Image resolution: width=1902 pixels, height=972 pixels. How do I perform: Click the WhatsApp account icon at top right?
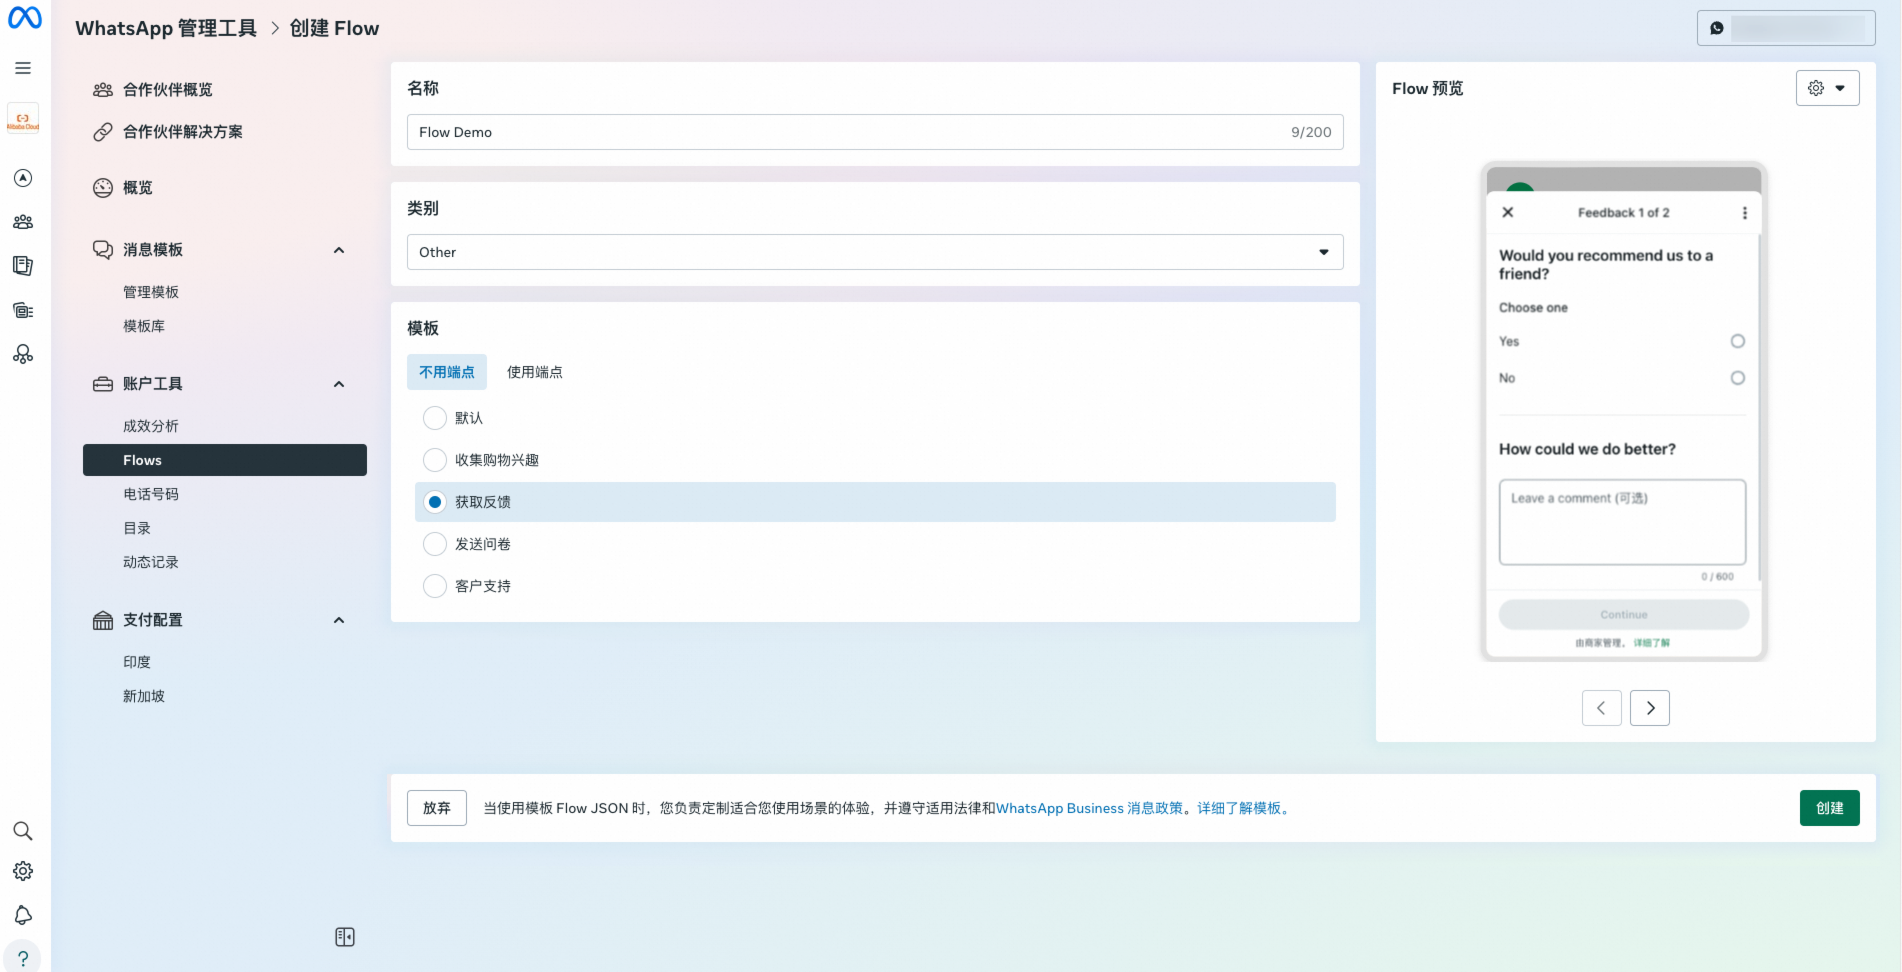click(1717, 28)
